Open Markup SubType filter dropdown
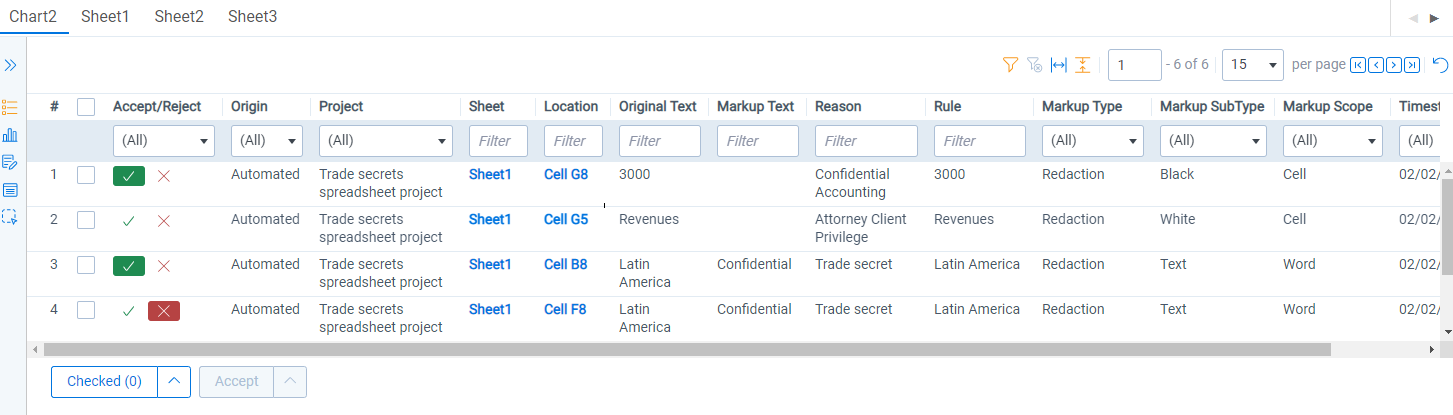 click(1213, 141)
